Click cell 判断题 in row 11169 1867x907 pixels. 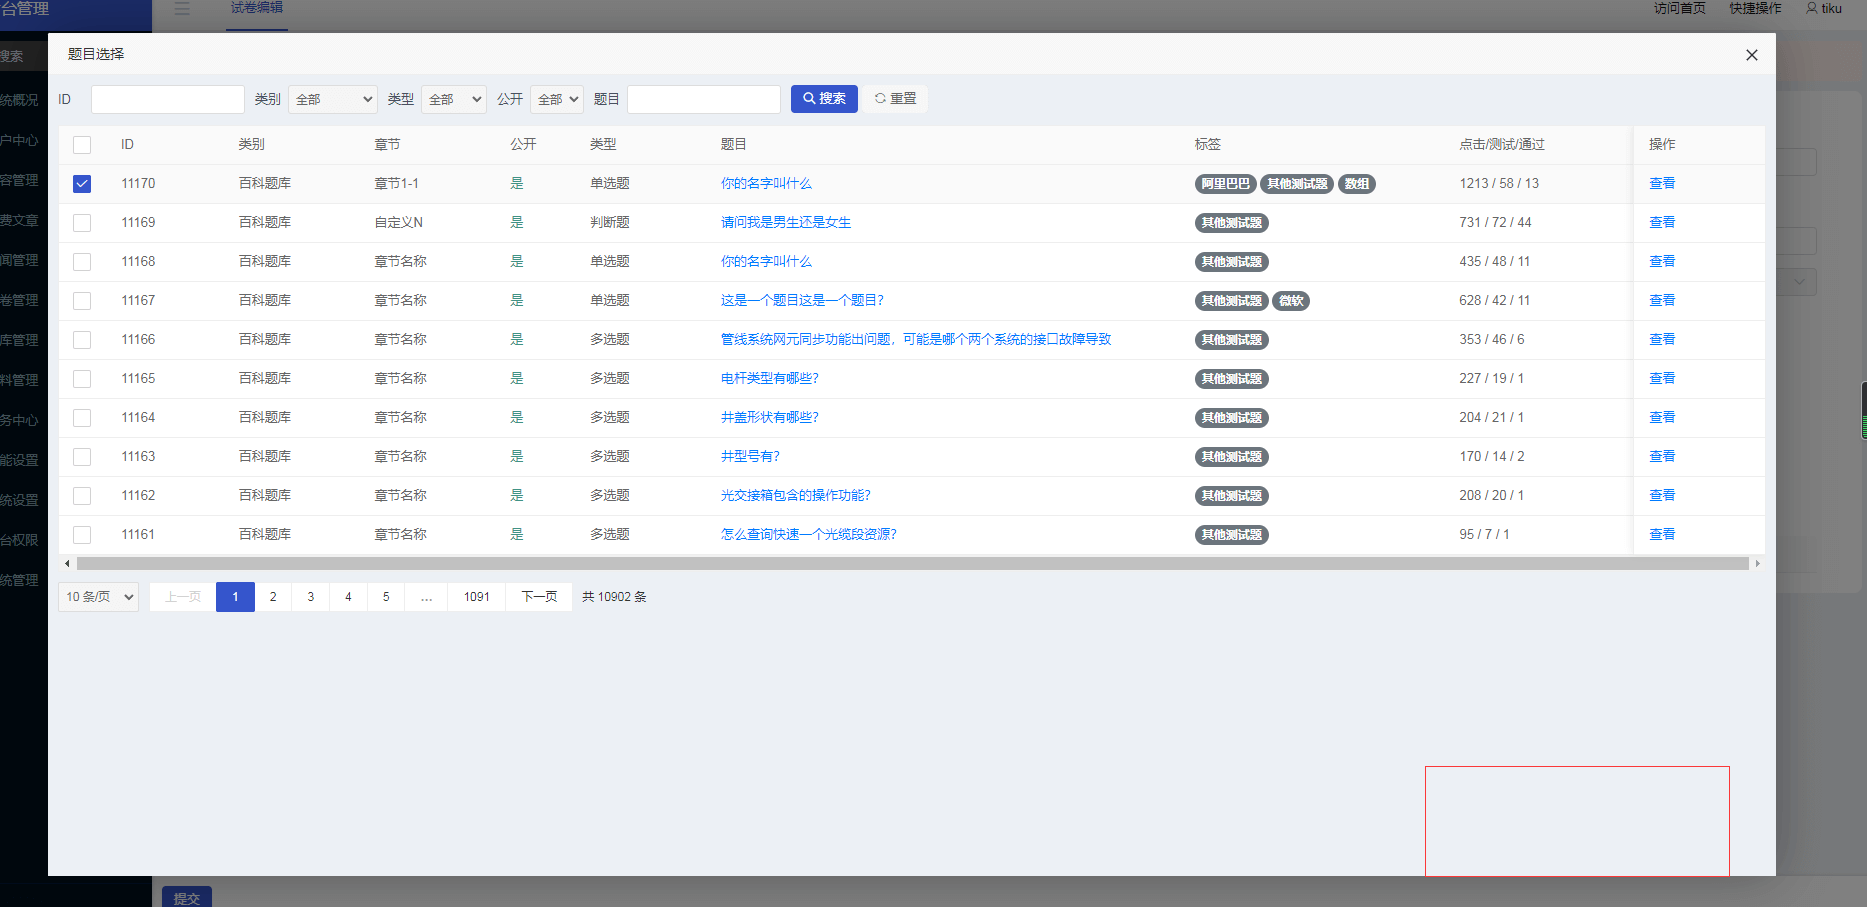609,222
